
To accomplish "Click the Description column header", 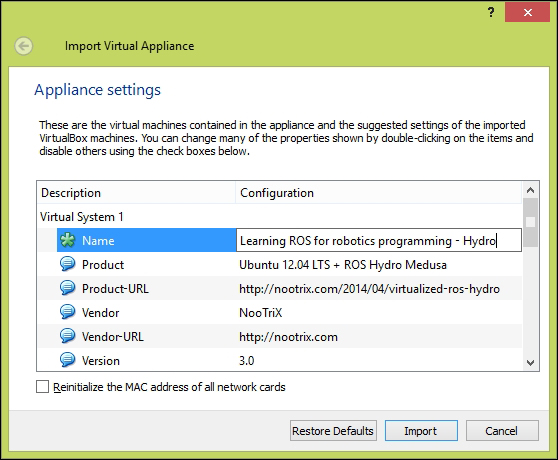I will tap(136, 192).
